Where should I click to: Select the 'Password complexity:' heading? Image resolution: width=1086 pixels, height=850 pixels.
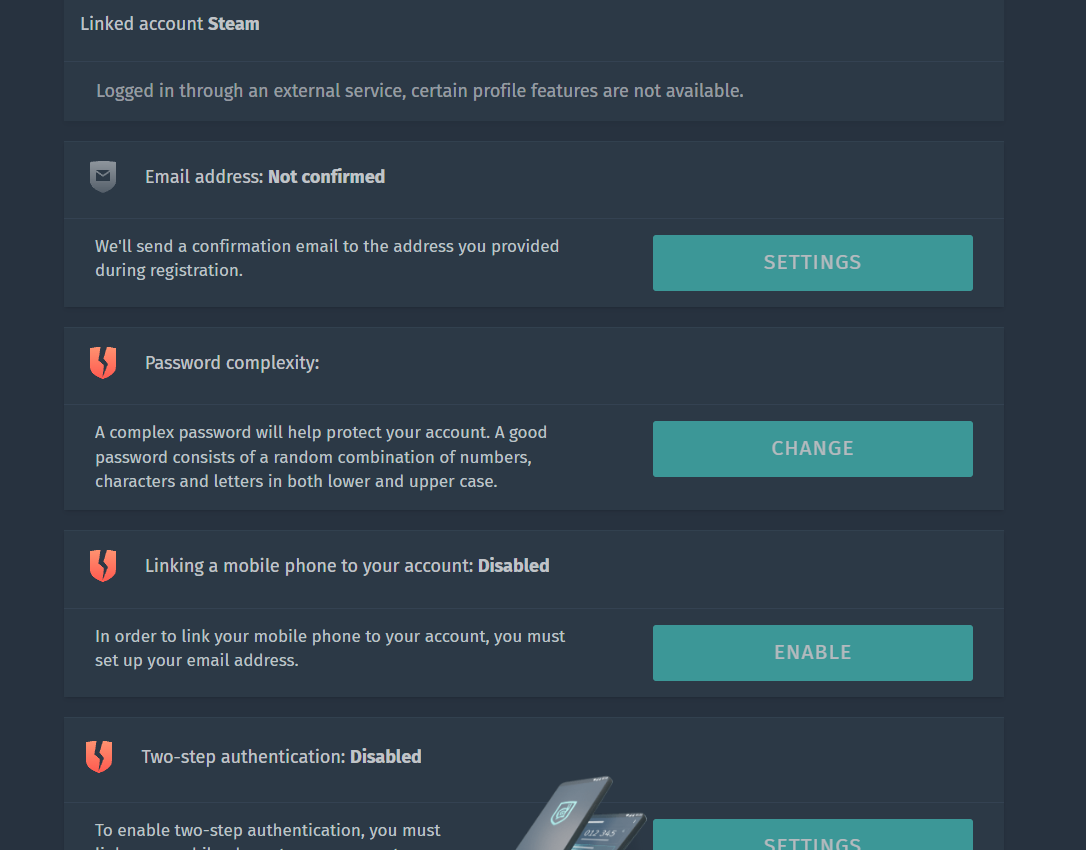click(232, 363)
